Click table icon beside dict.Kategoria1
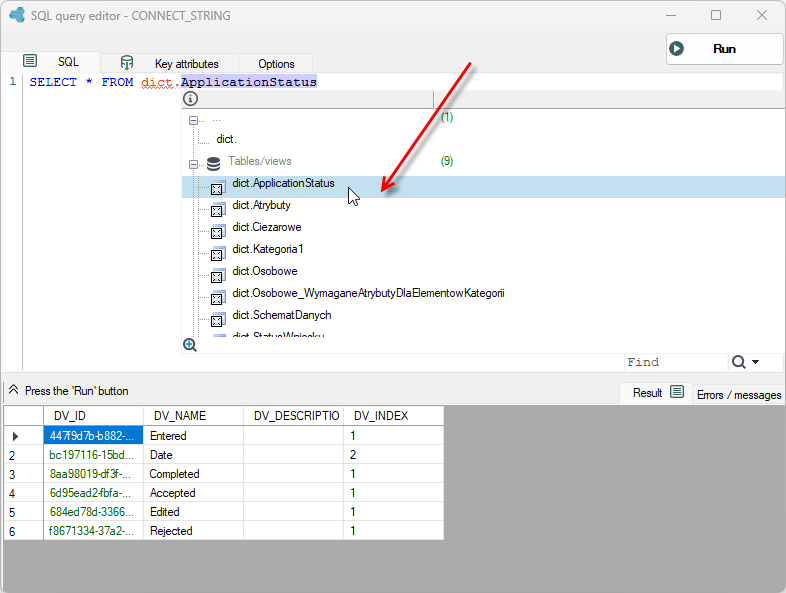 218,253
